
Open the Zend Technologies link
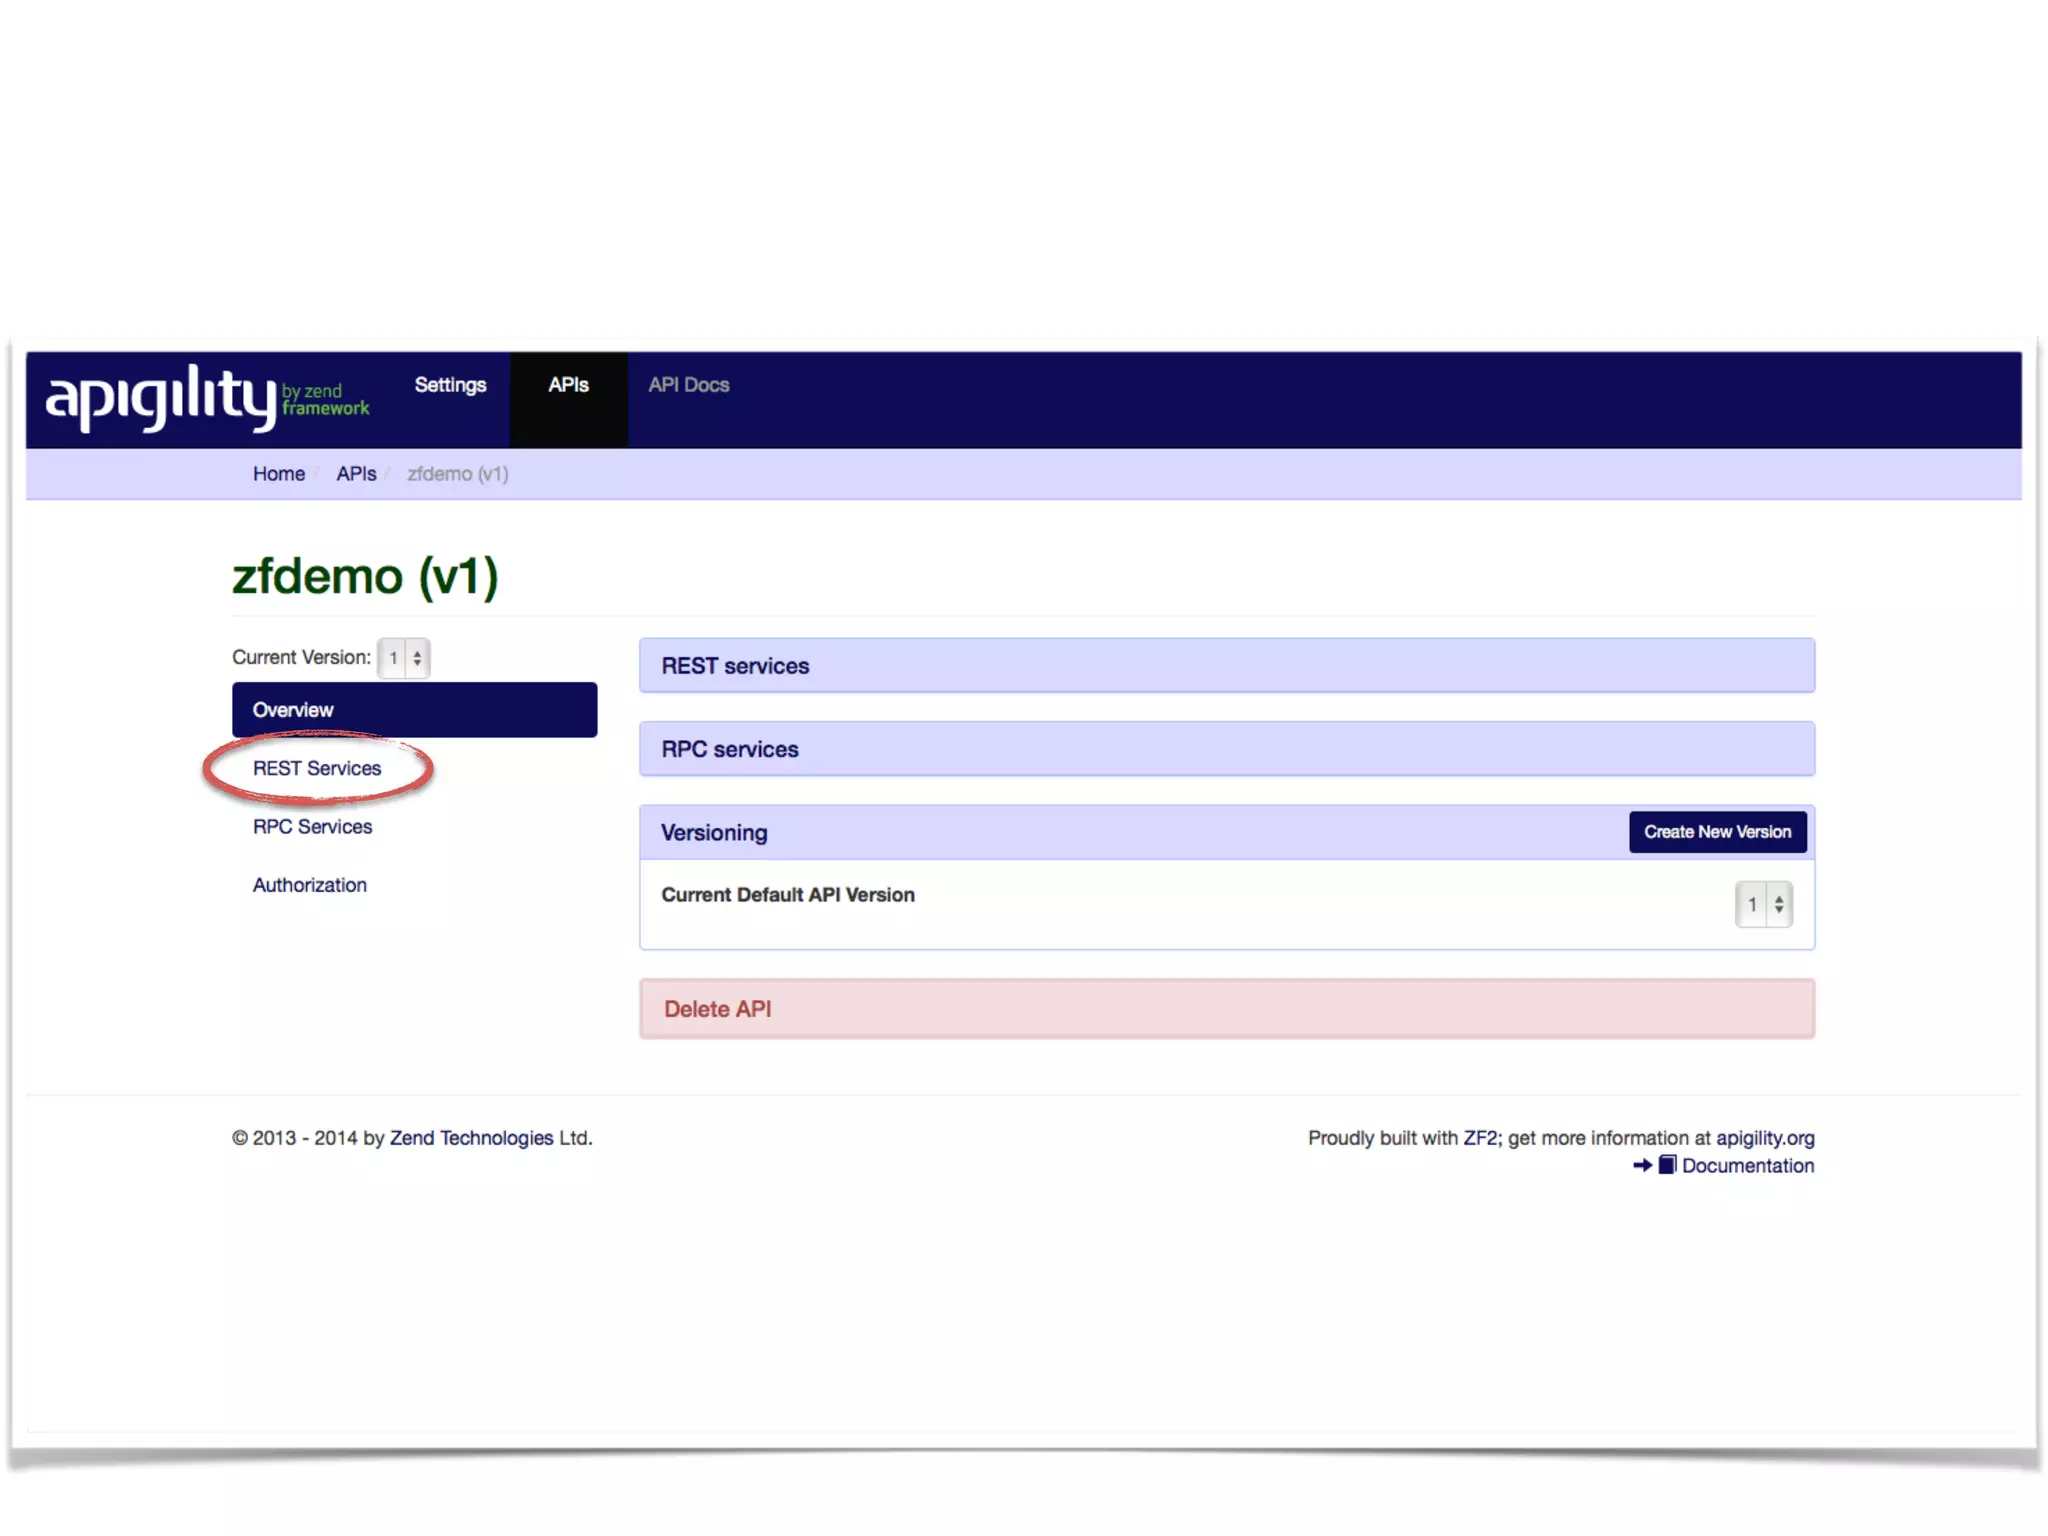point(471,1138)
